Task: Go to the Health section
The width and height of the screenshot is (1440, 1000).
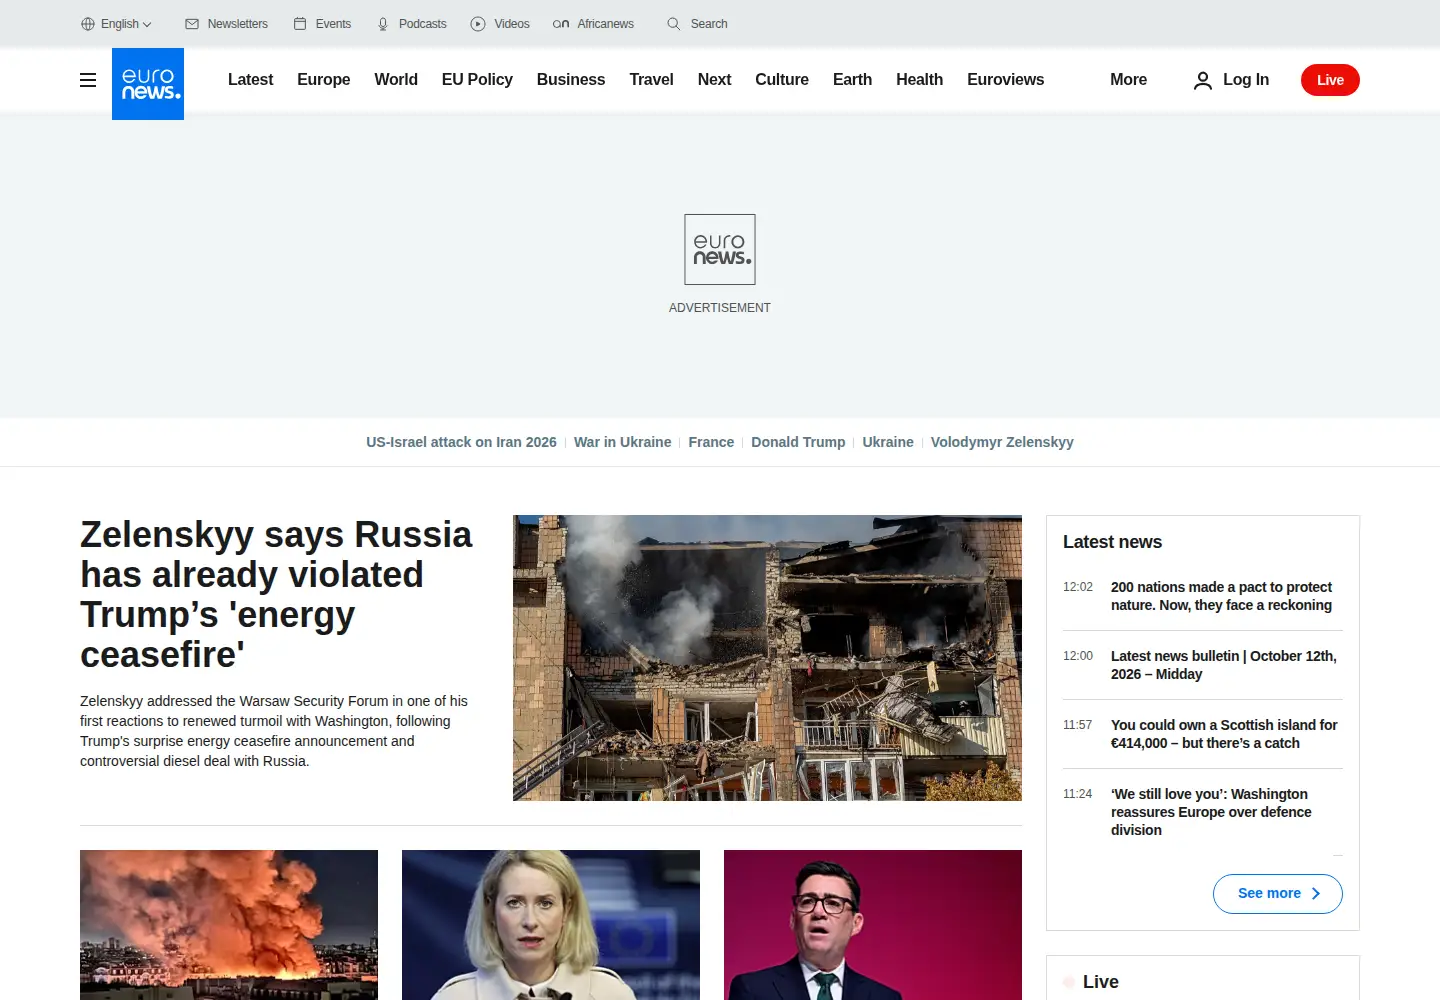Action: [919, 80]
